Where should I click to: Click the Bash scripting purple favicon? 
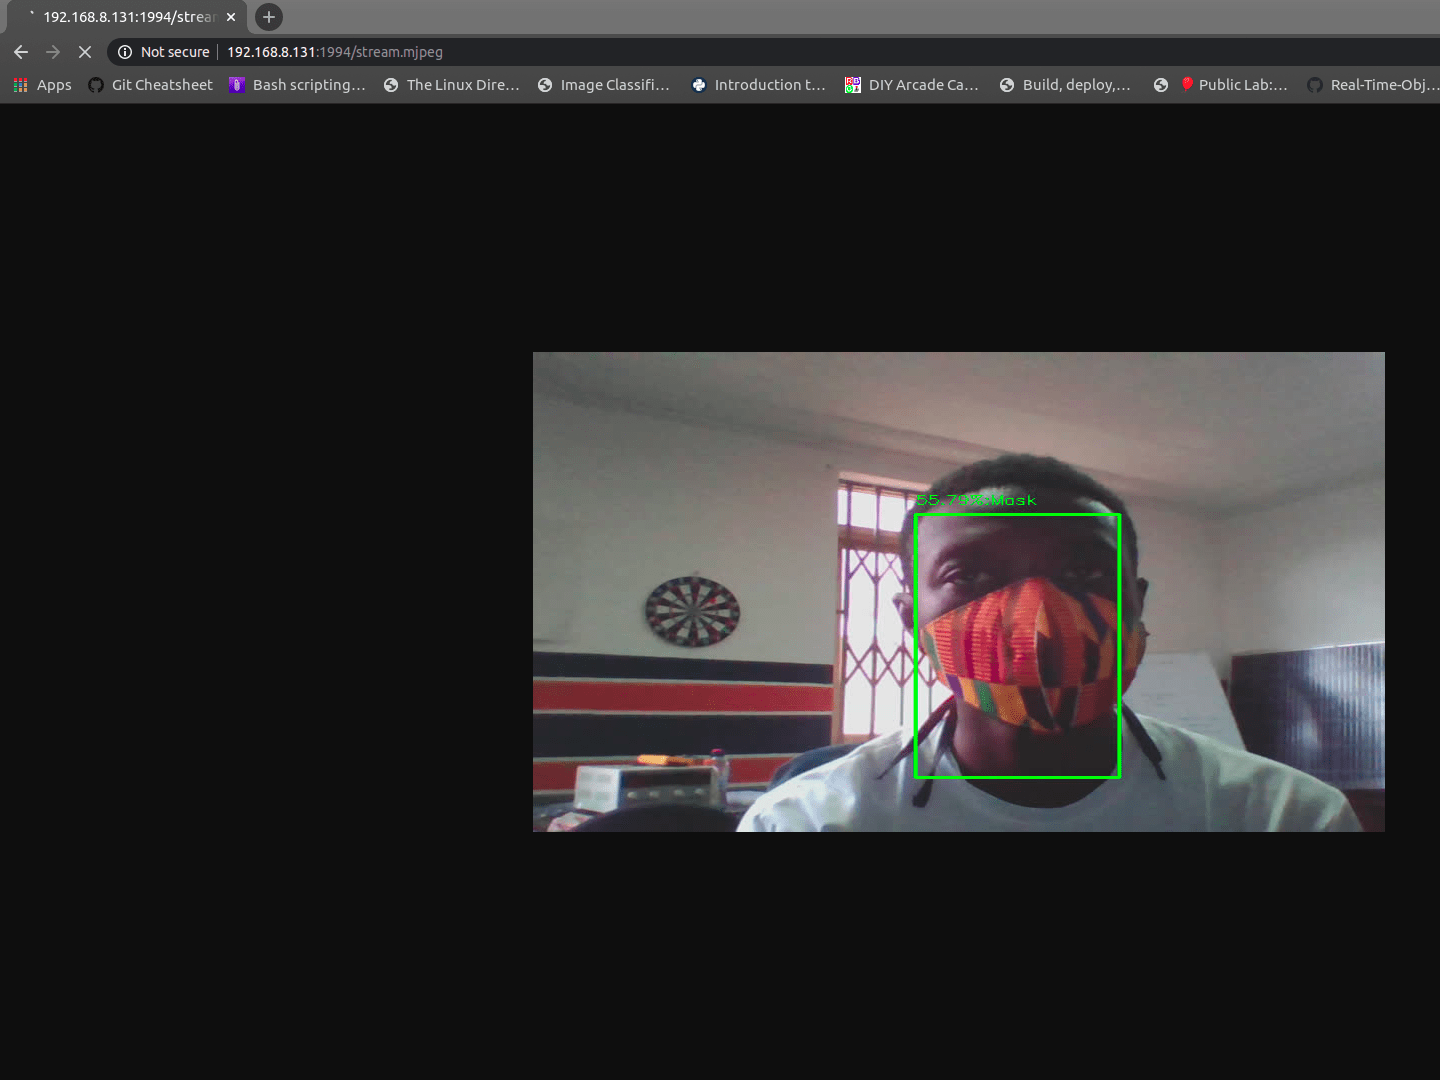click(237, 85)
